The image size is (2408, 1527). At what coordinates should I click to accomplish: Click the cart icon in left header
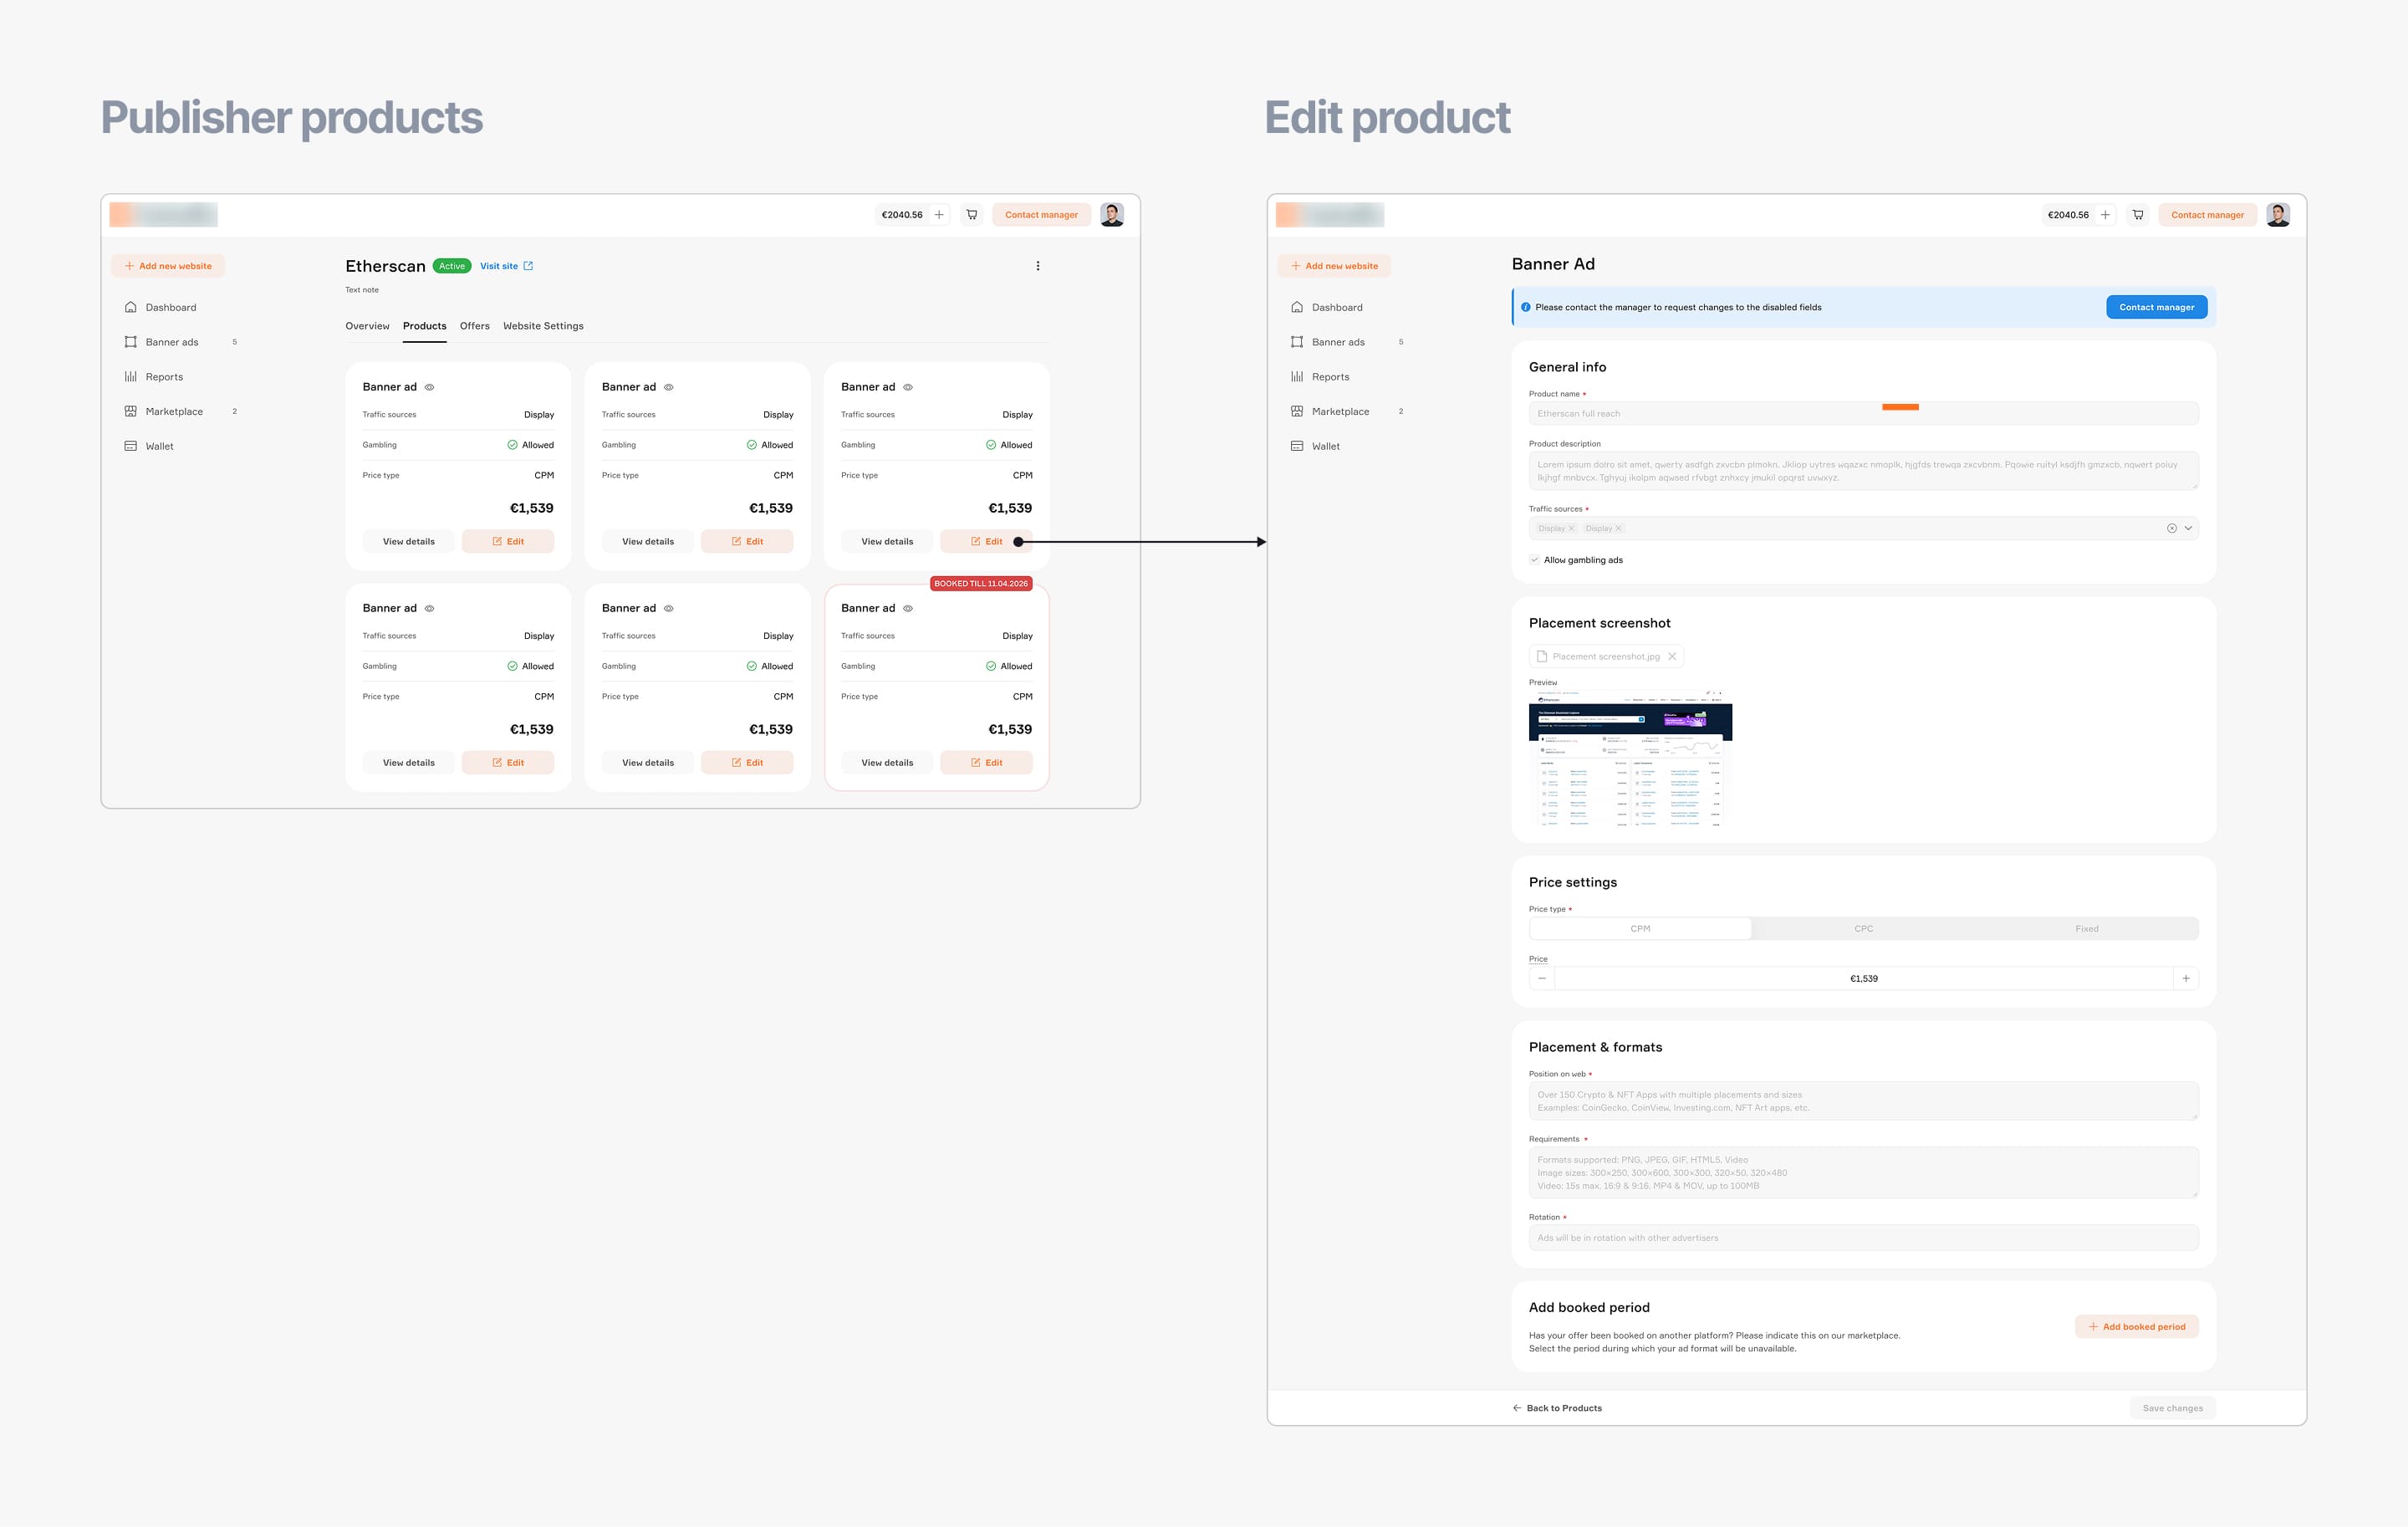(971, 214)
